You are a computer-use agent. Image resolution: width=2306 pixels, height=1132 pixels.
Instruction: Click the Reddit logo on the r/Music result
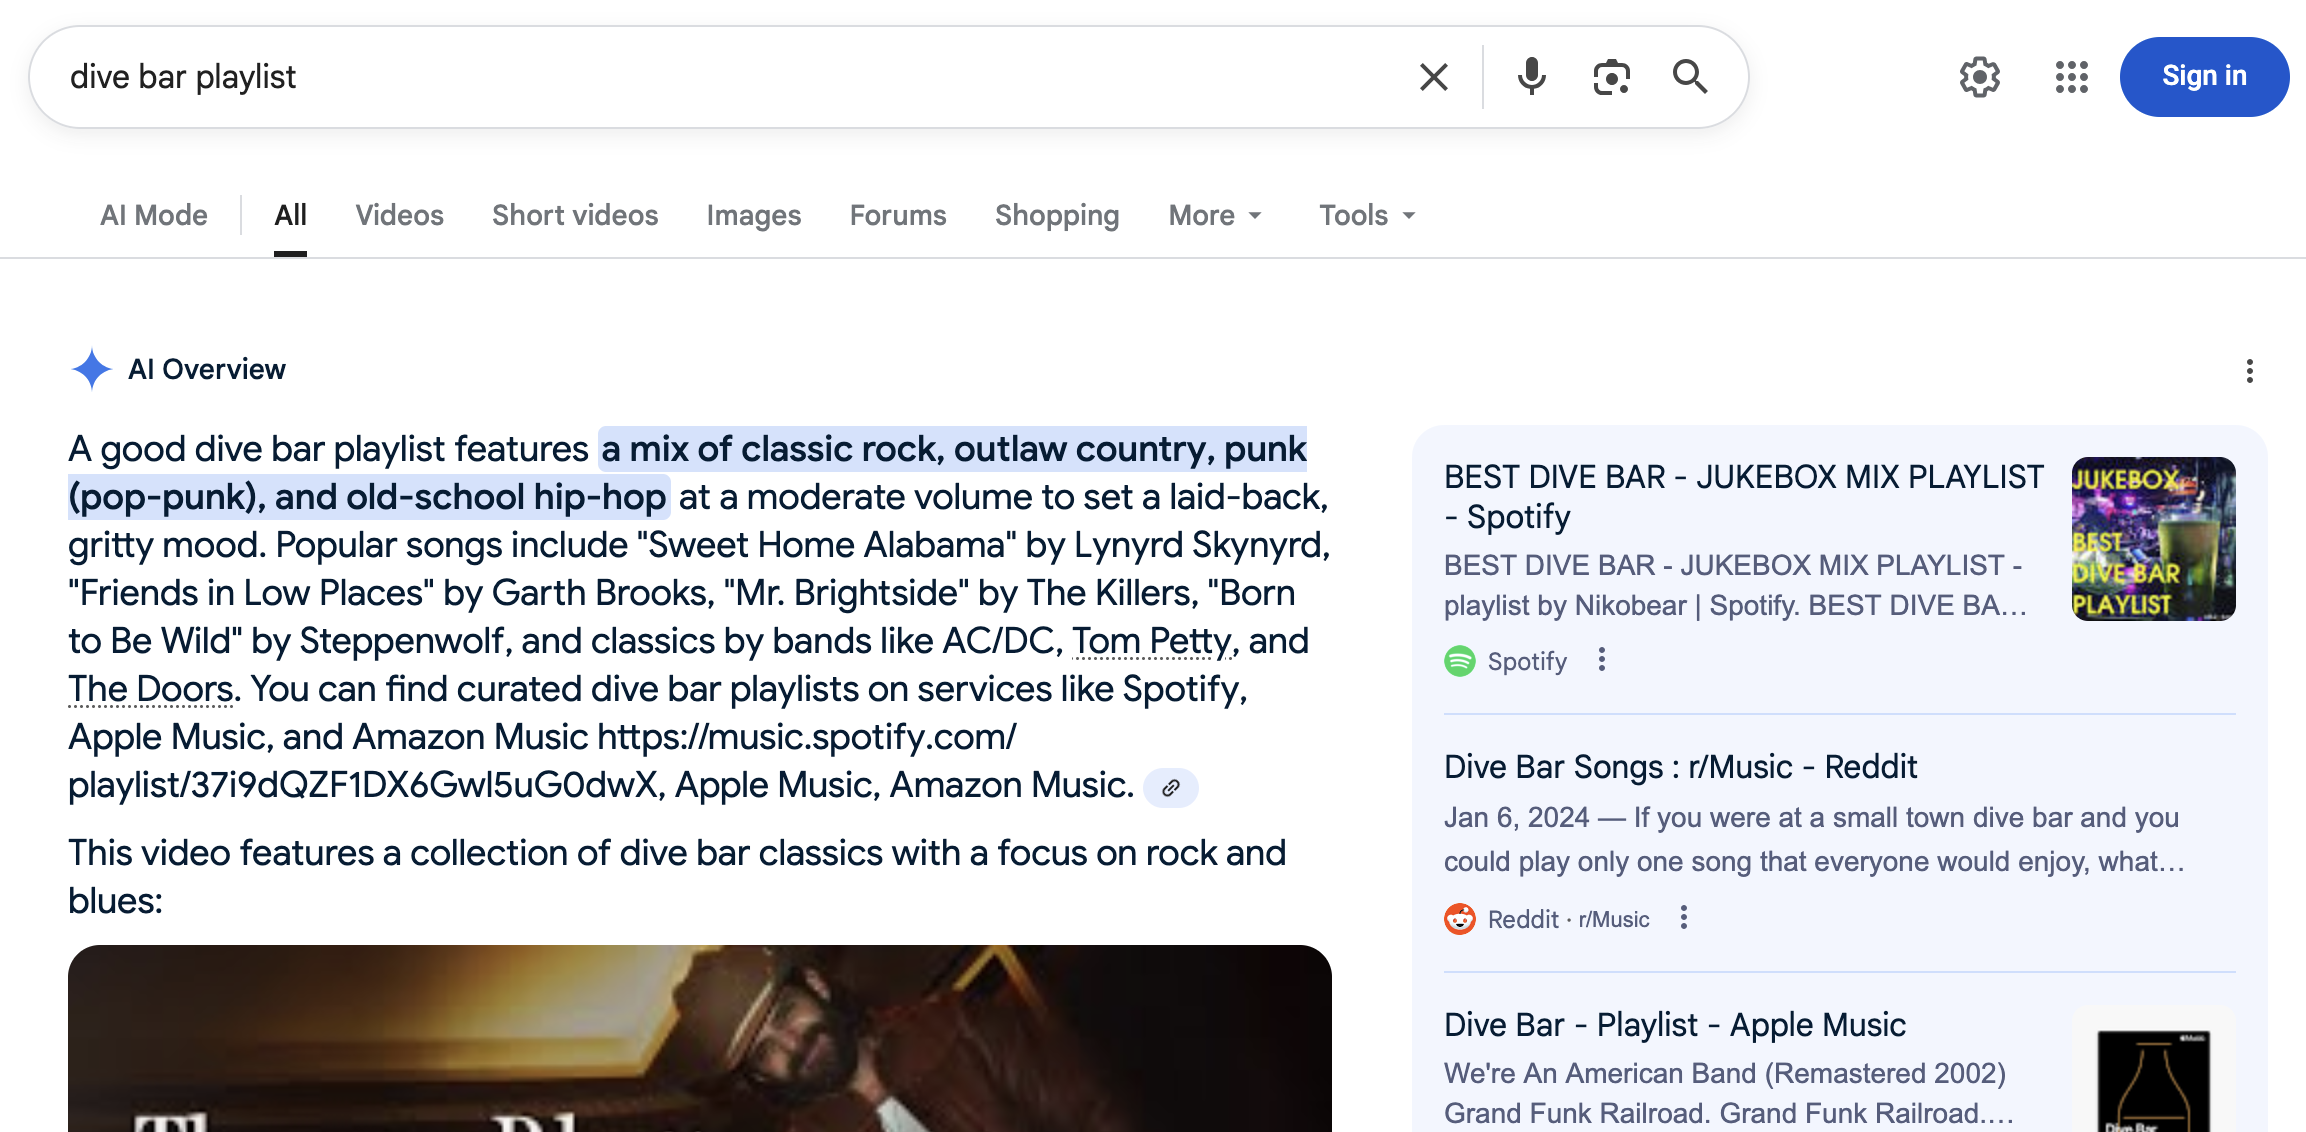coord(1460,918)
